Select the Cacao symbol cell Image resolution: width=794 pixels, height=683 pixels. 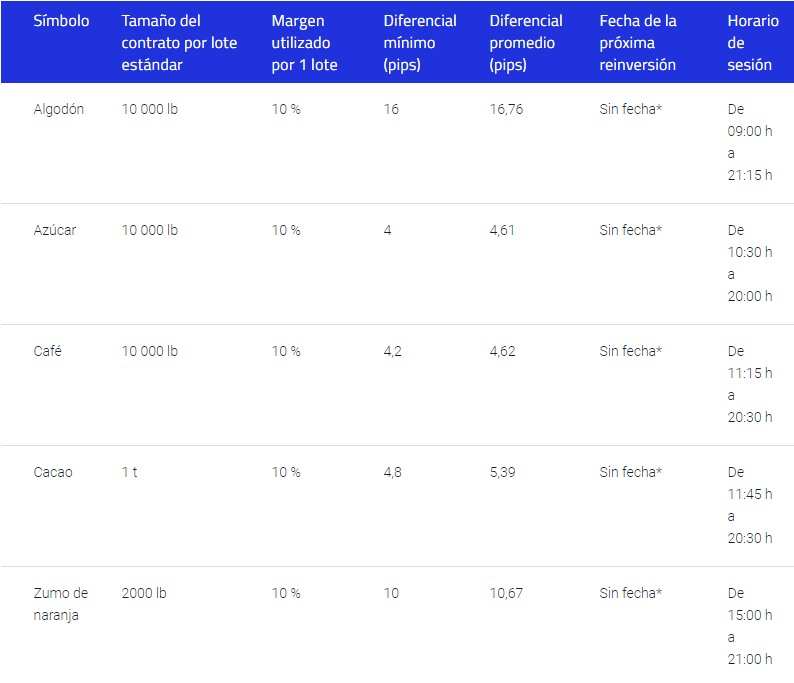[x=53, y=472]
